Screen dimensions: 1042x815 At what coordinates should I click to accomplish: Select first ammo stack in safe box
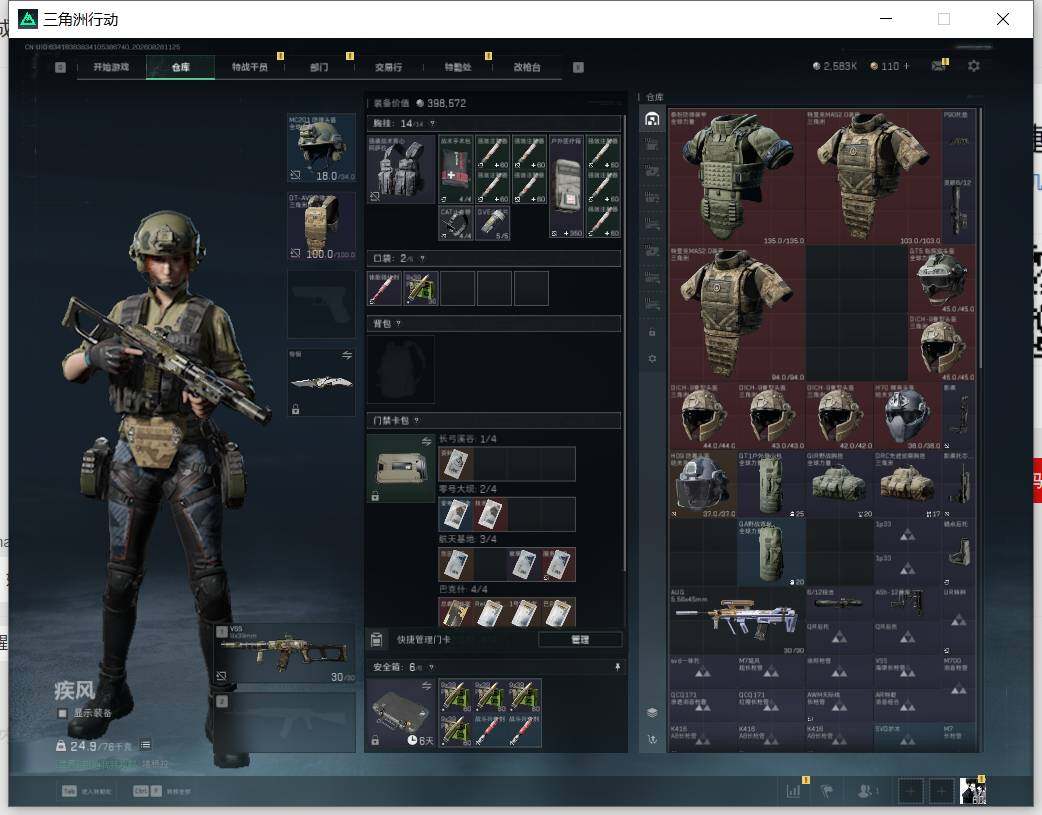click(x=456, y=695)
